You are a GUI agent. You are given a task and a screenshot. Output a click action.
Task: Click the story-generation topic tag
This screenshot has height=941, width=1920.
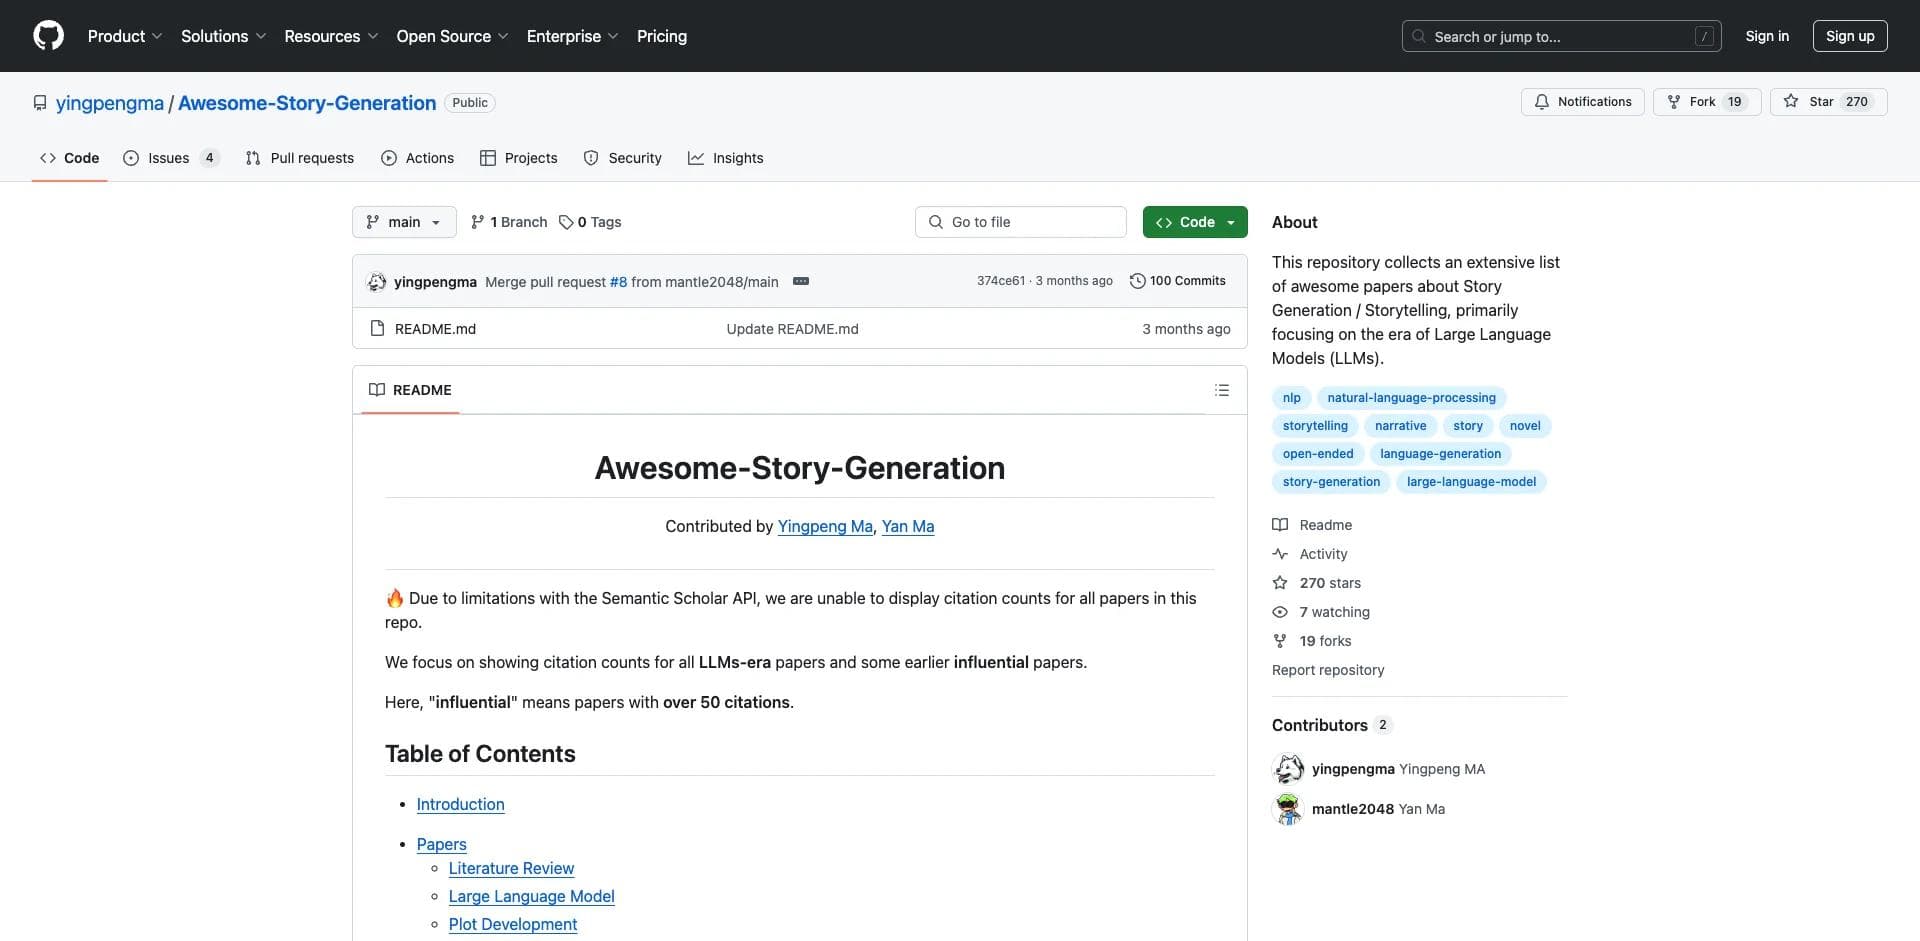1331,482
